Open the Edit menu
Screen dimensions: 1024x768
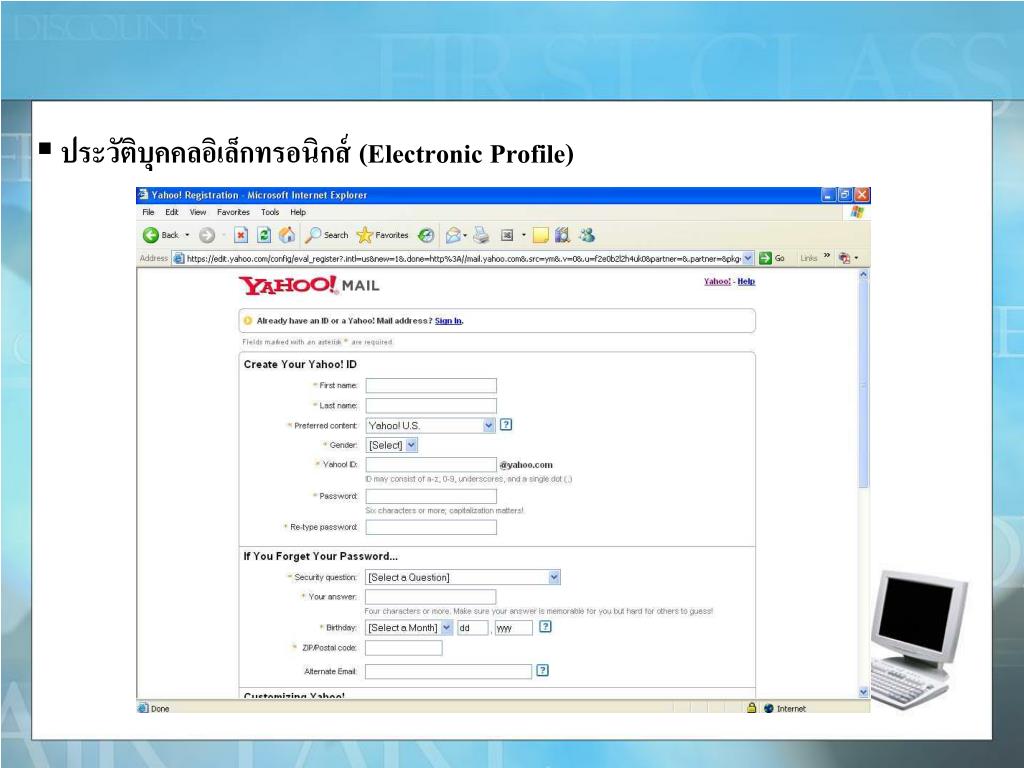172,212
